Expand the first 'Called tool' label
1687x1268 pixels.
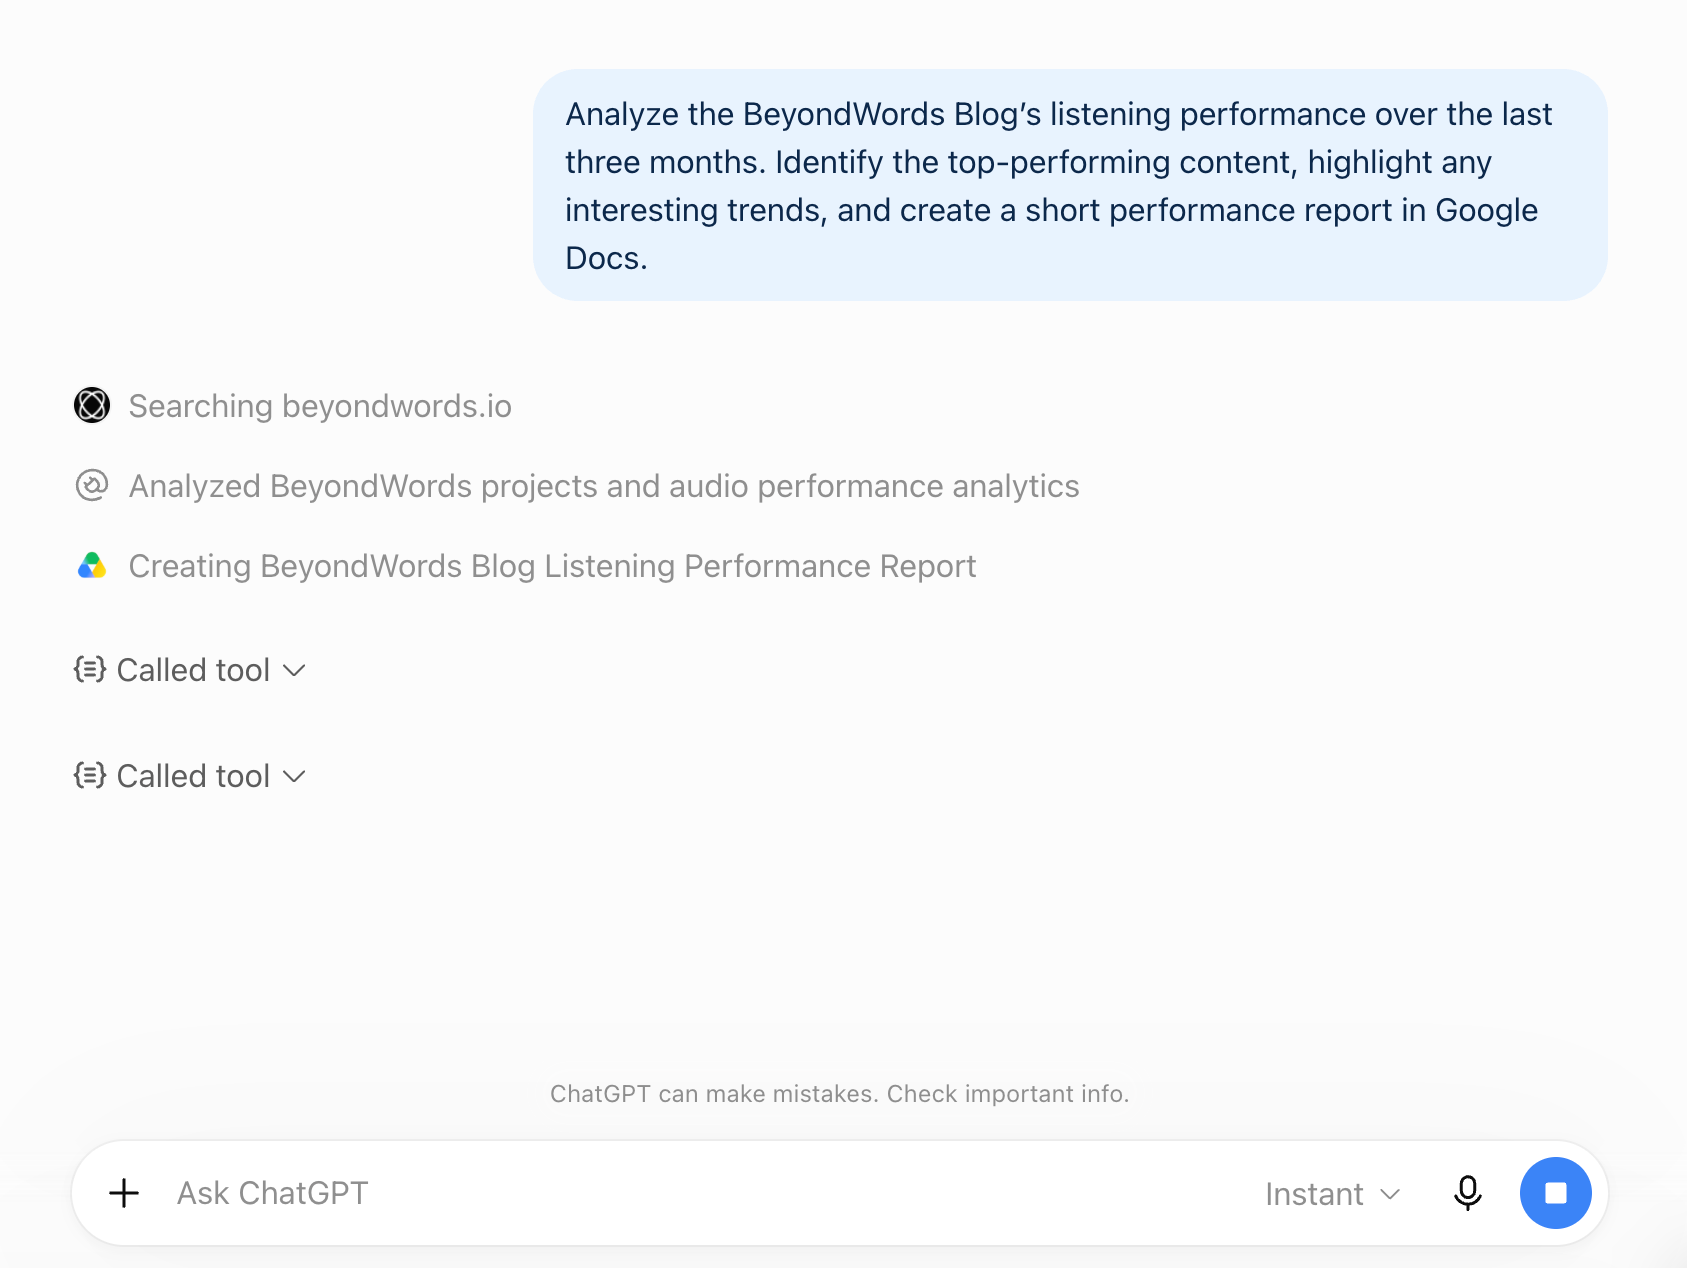click(194, 670)
